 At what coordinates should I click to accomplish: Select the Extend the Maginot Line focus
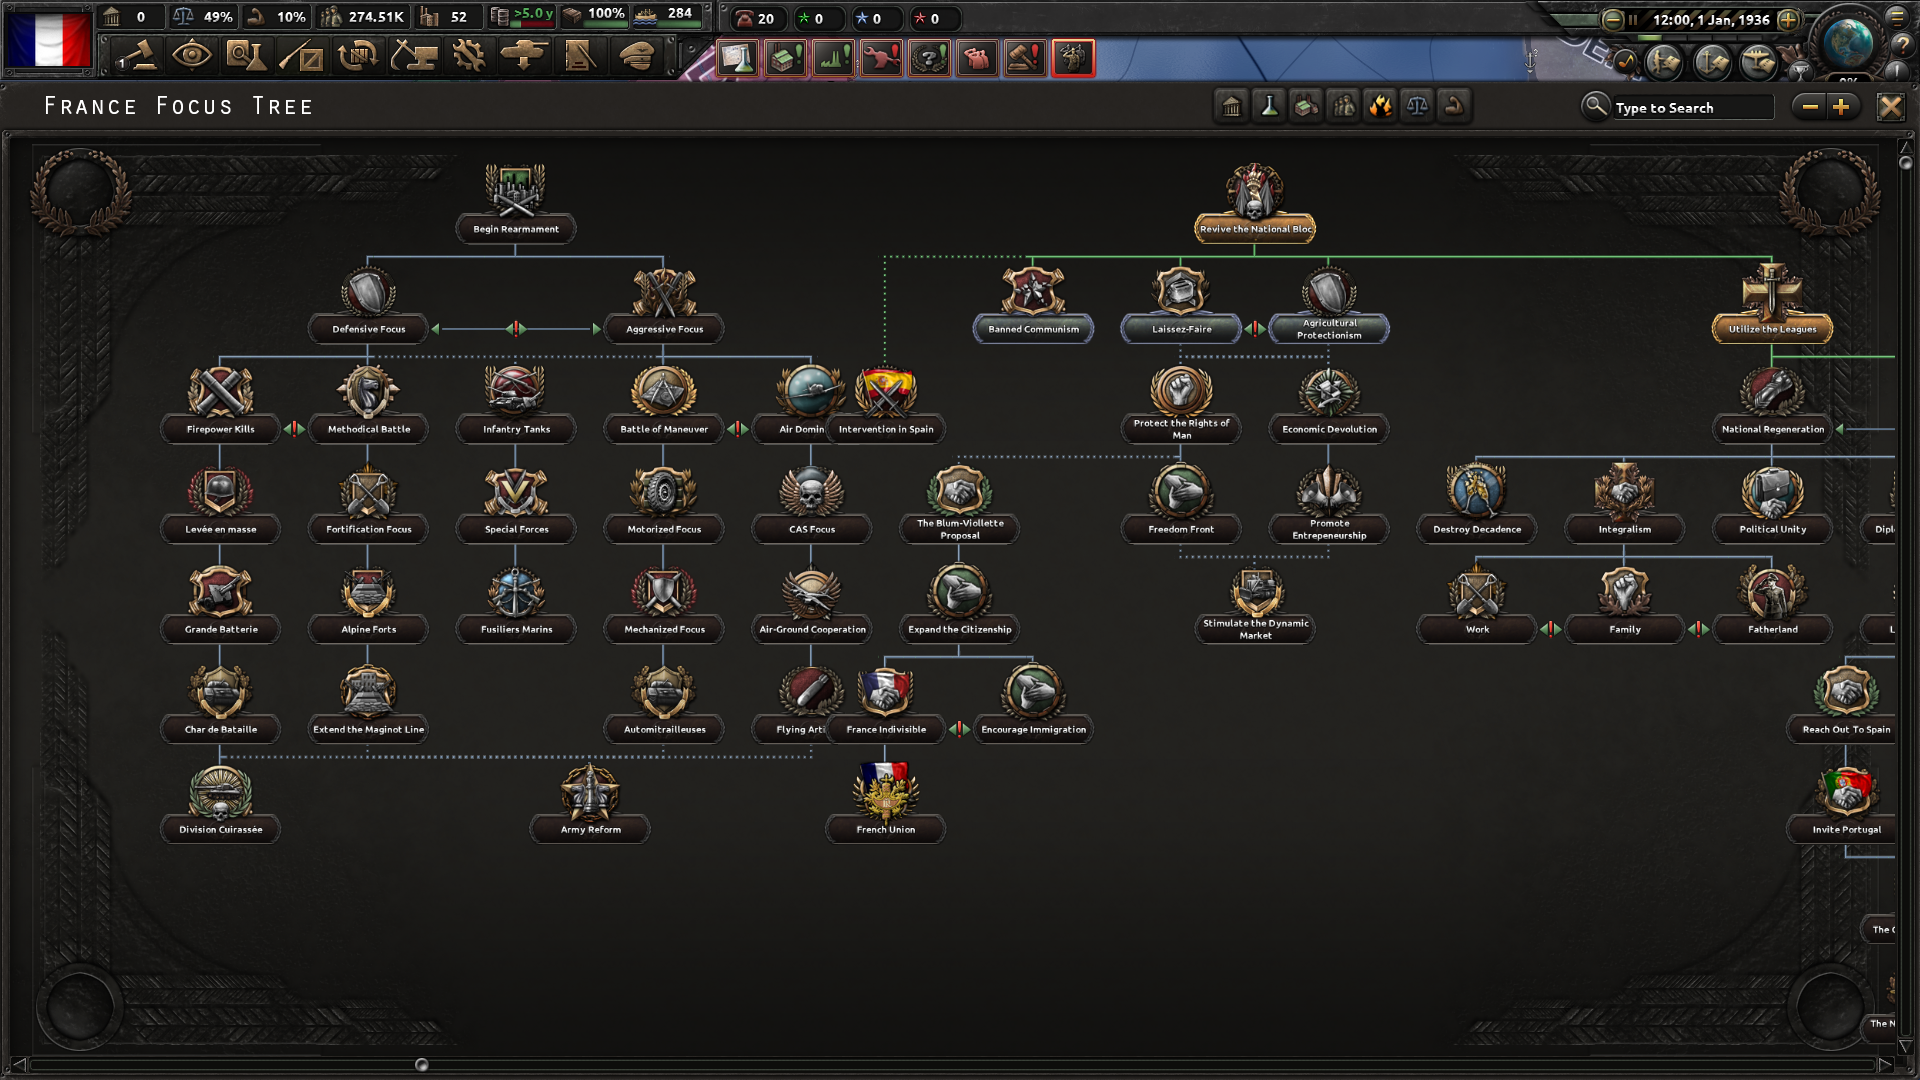[368, 704]
